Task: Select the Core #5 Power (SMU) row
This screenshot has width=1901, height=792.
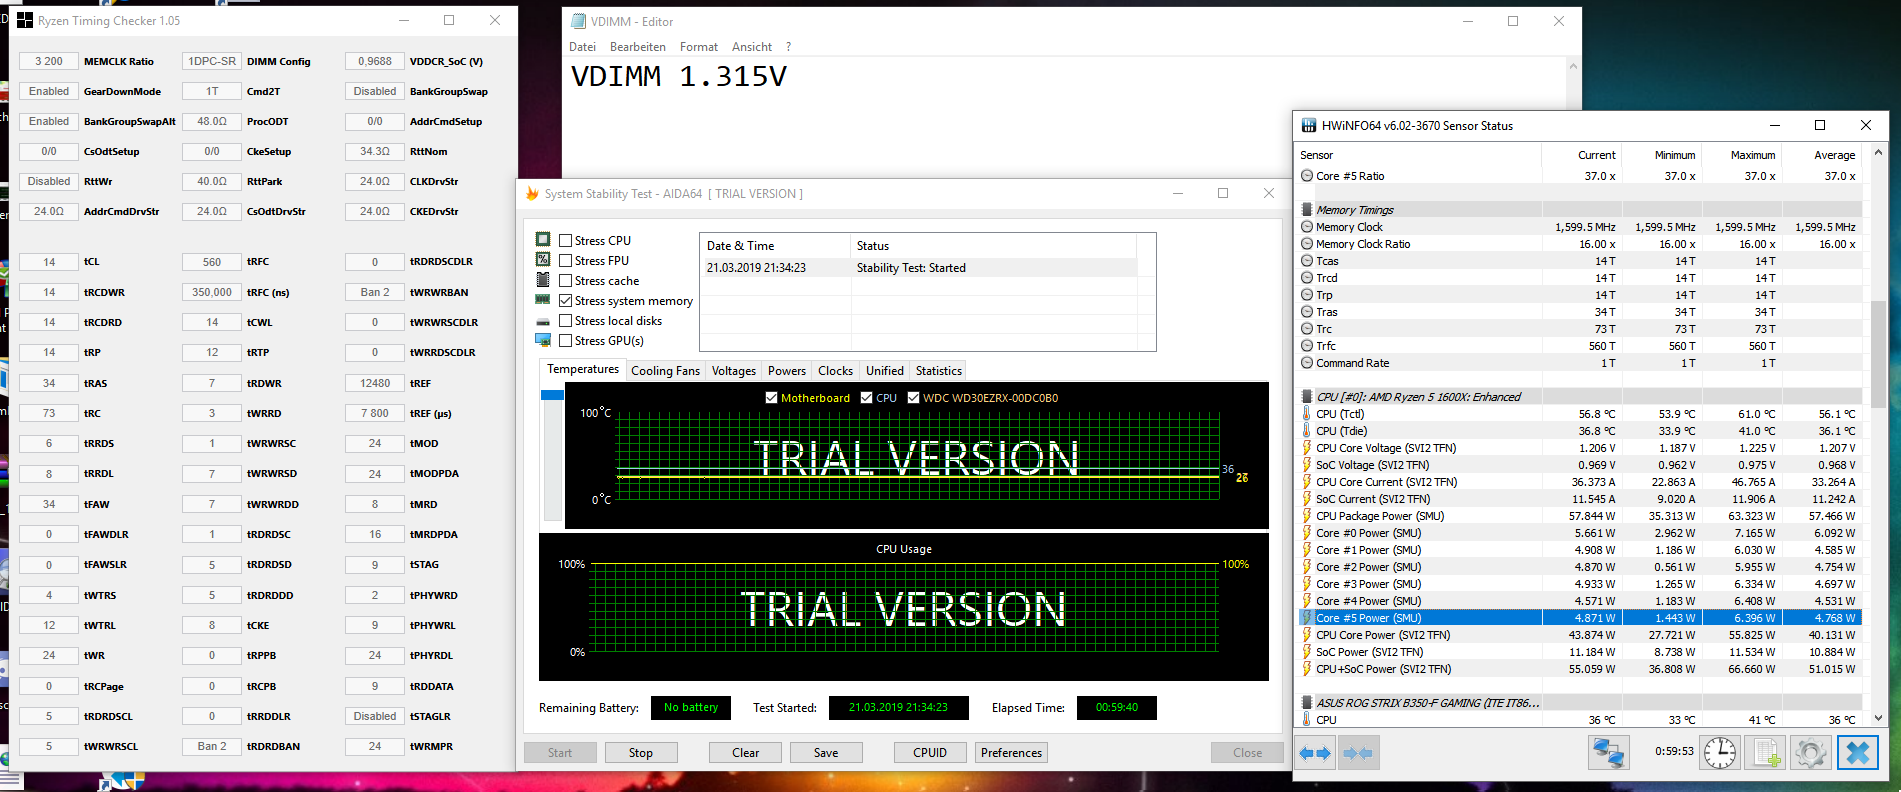Action: tap(1580, 618)
